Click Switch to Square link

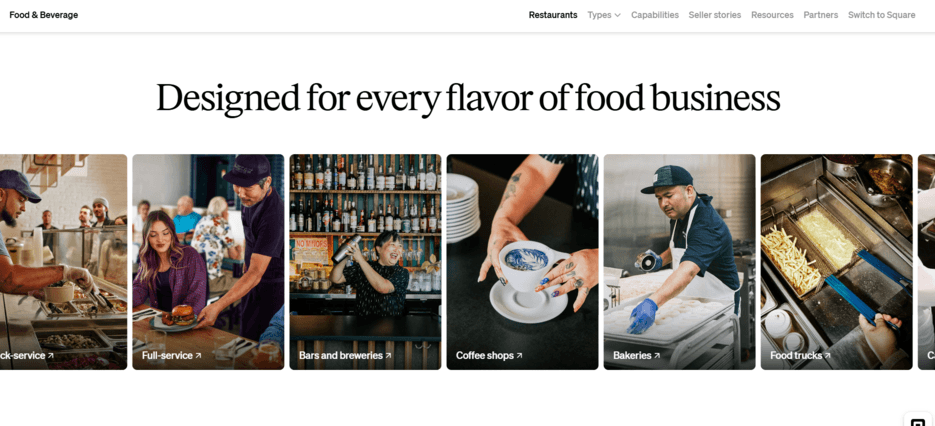(881, 15)
